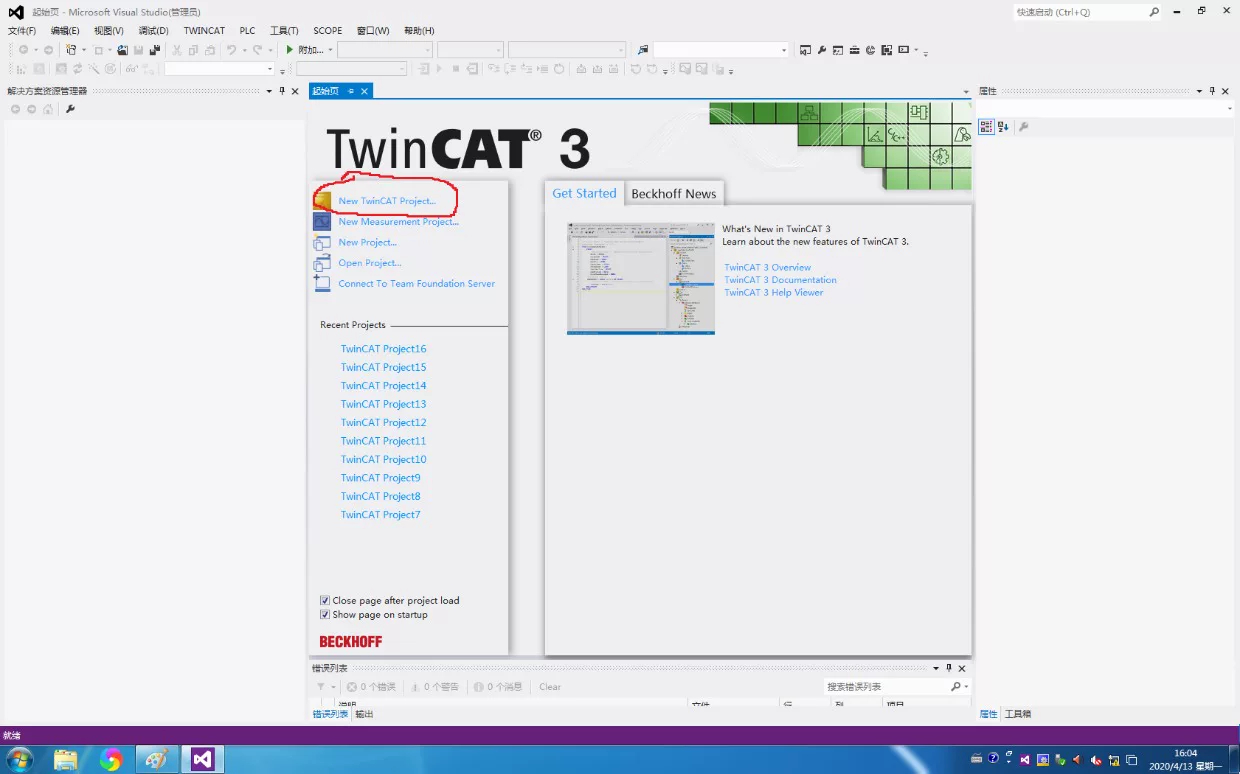
Task: Toggle Close page after project load checkbox
Action: (x=325, y=601)
